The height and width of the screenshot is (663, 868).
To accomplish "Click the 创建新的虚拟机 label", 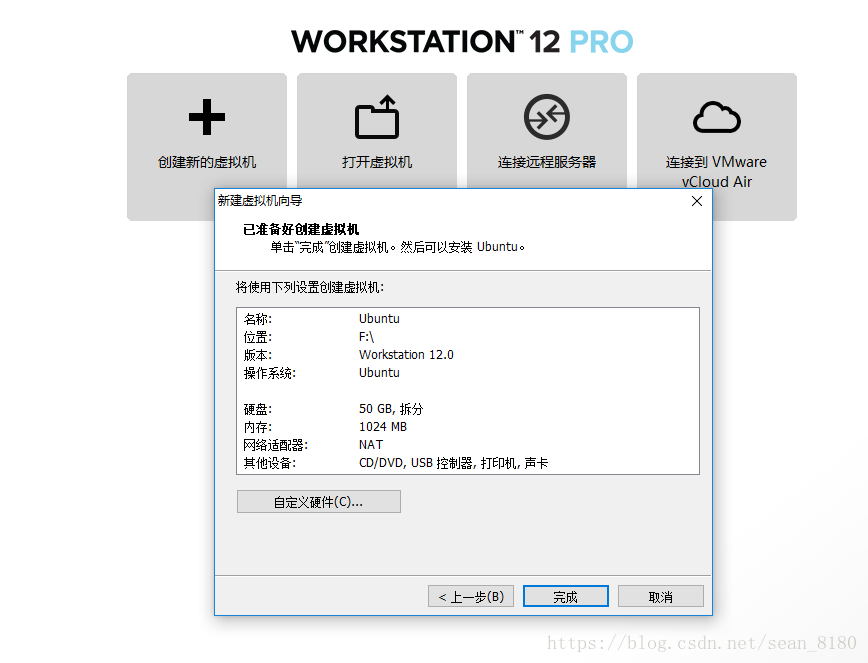I will 207,162.
